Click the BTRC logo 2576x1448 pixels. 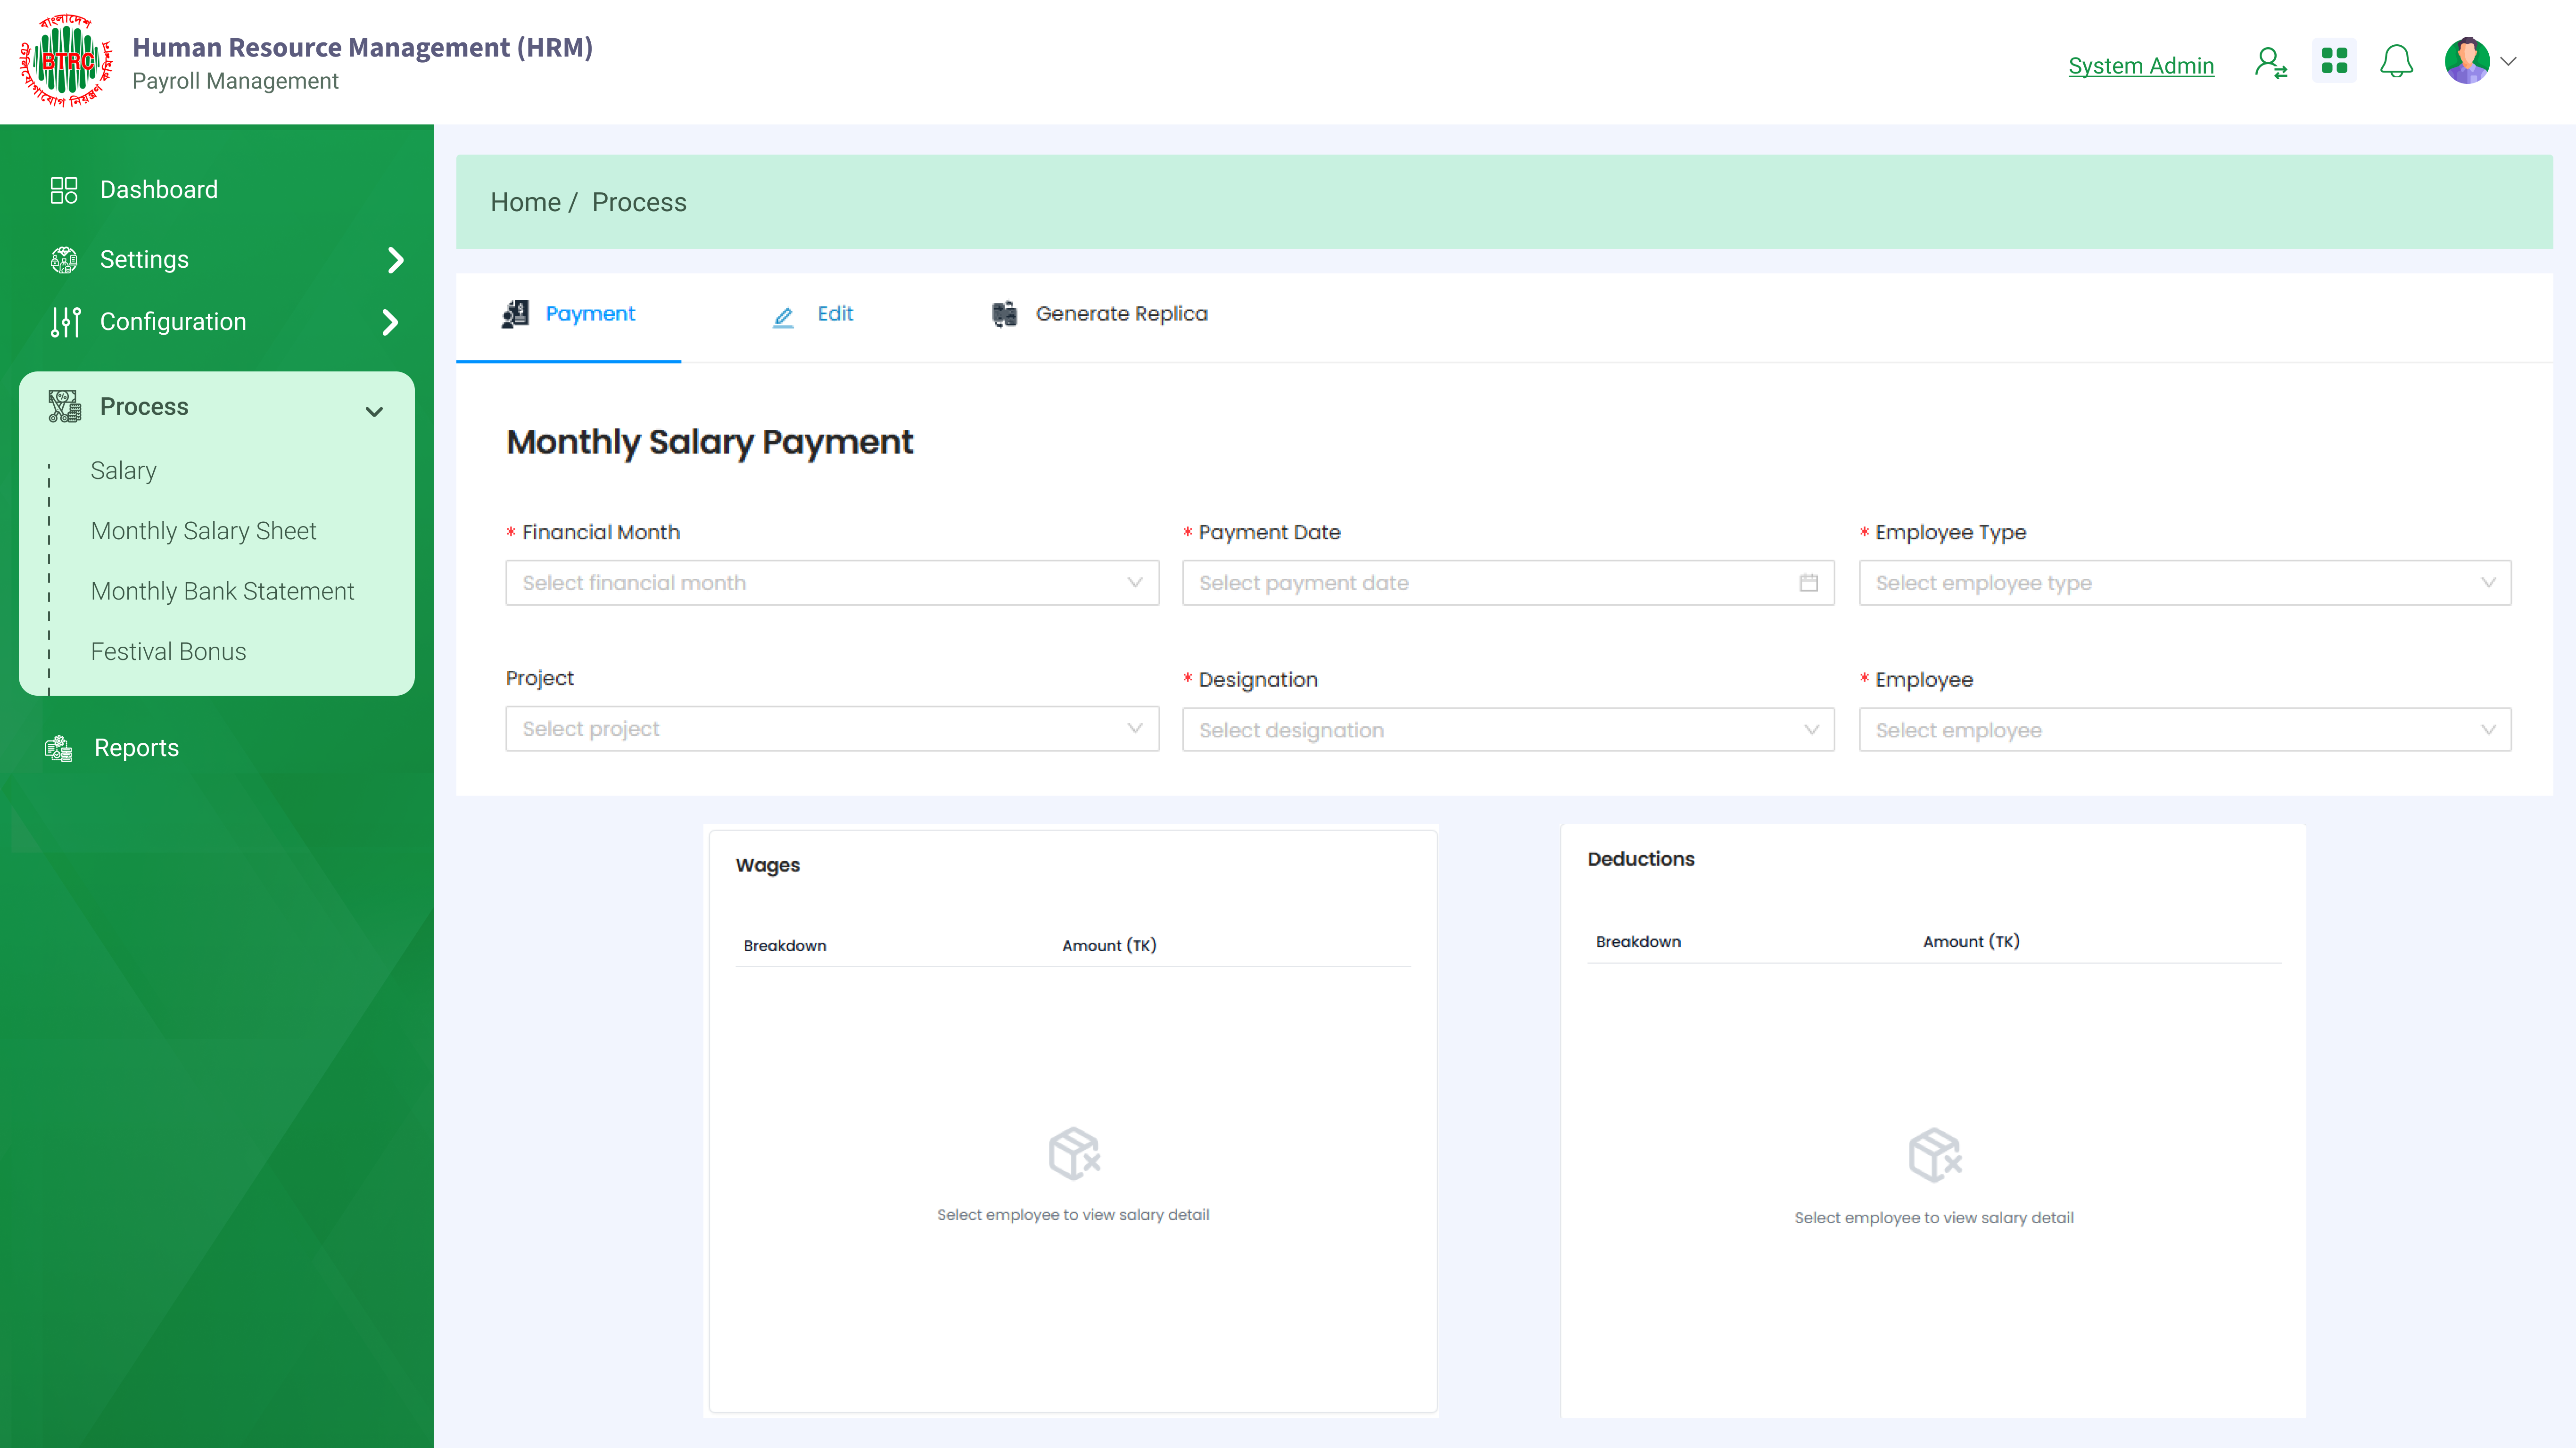[66, 61]
